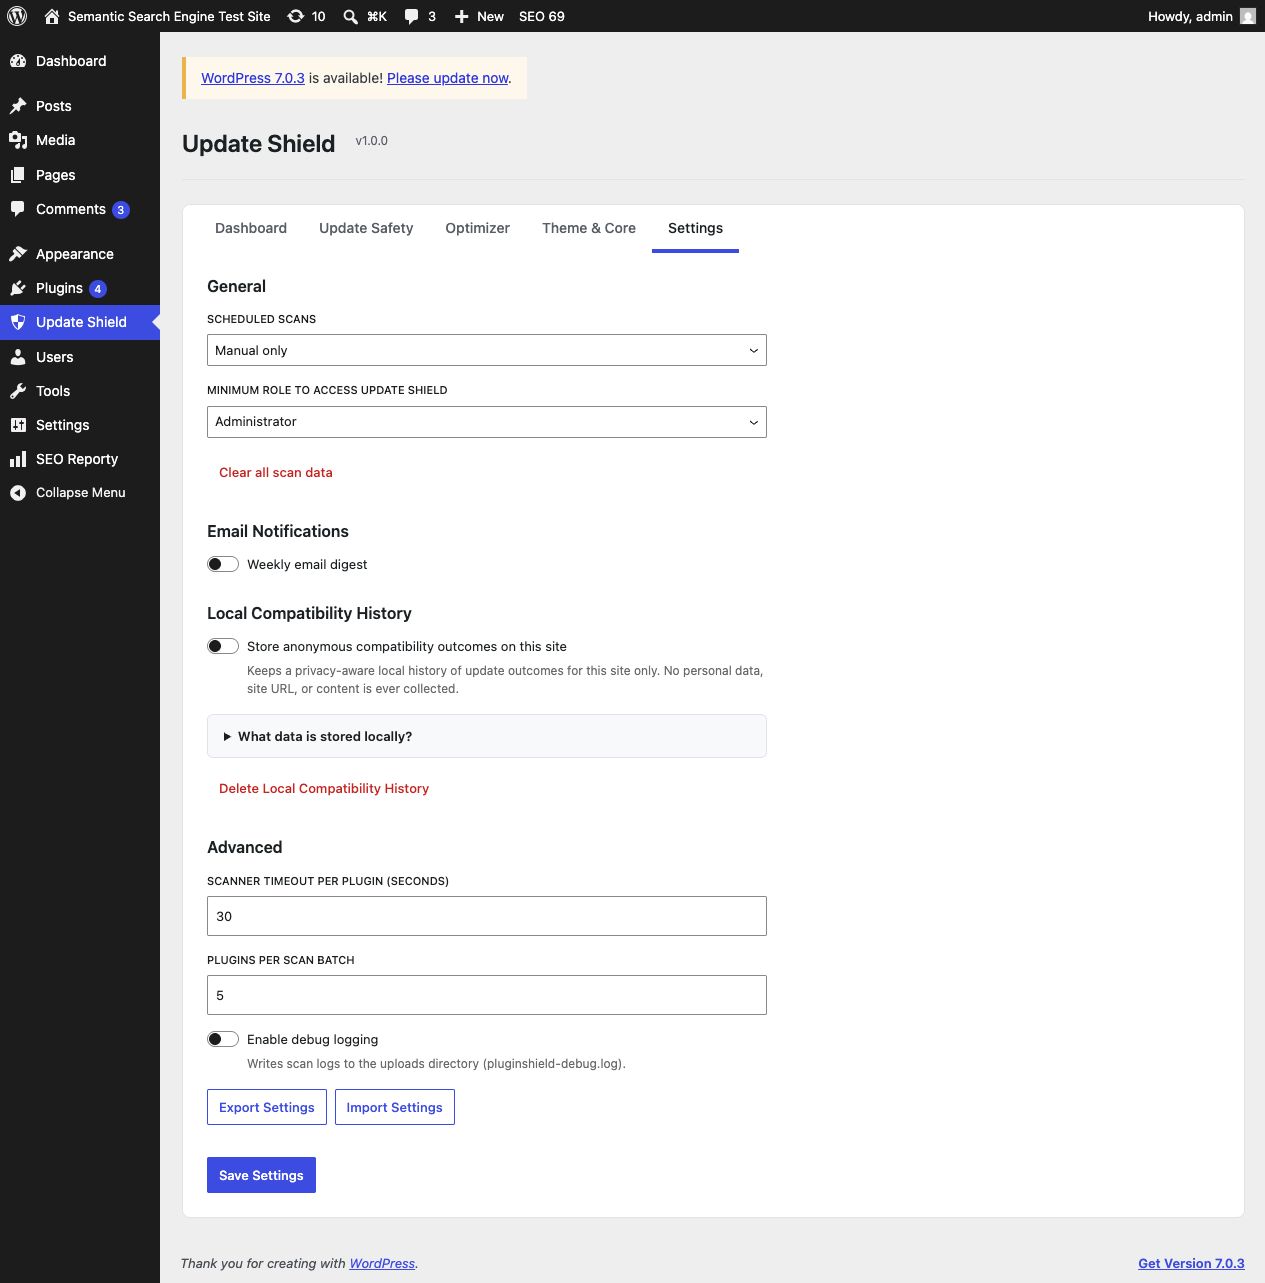Click the SEO Reporty chart icon
Image resolution: width=1265 pixels, height=1283 pixels.
point(18,459)
